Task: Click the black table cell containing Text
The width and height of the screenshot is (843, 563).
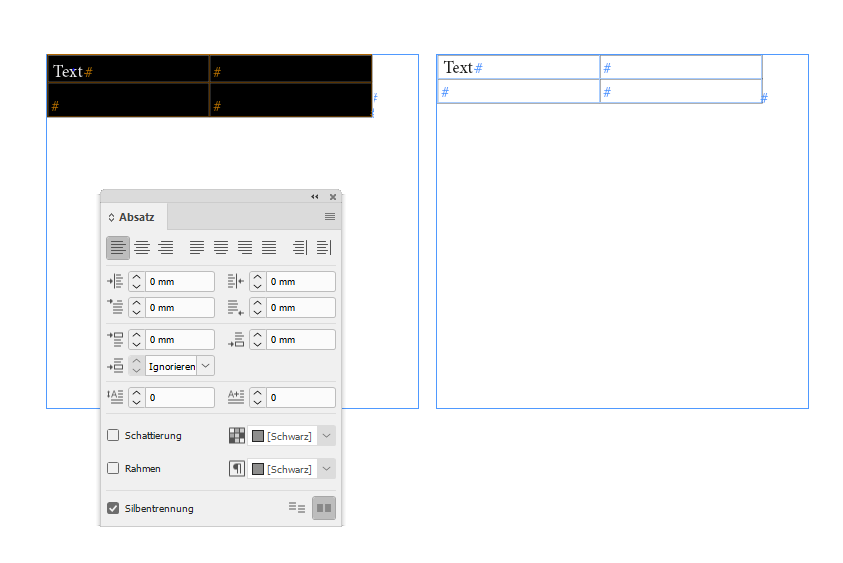Action: (128, 69)
